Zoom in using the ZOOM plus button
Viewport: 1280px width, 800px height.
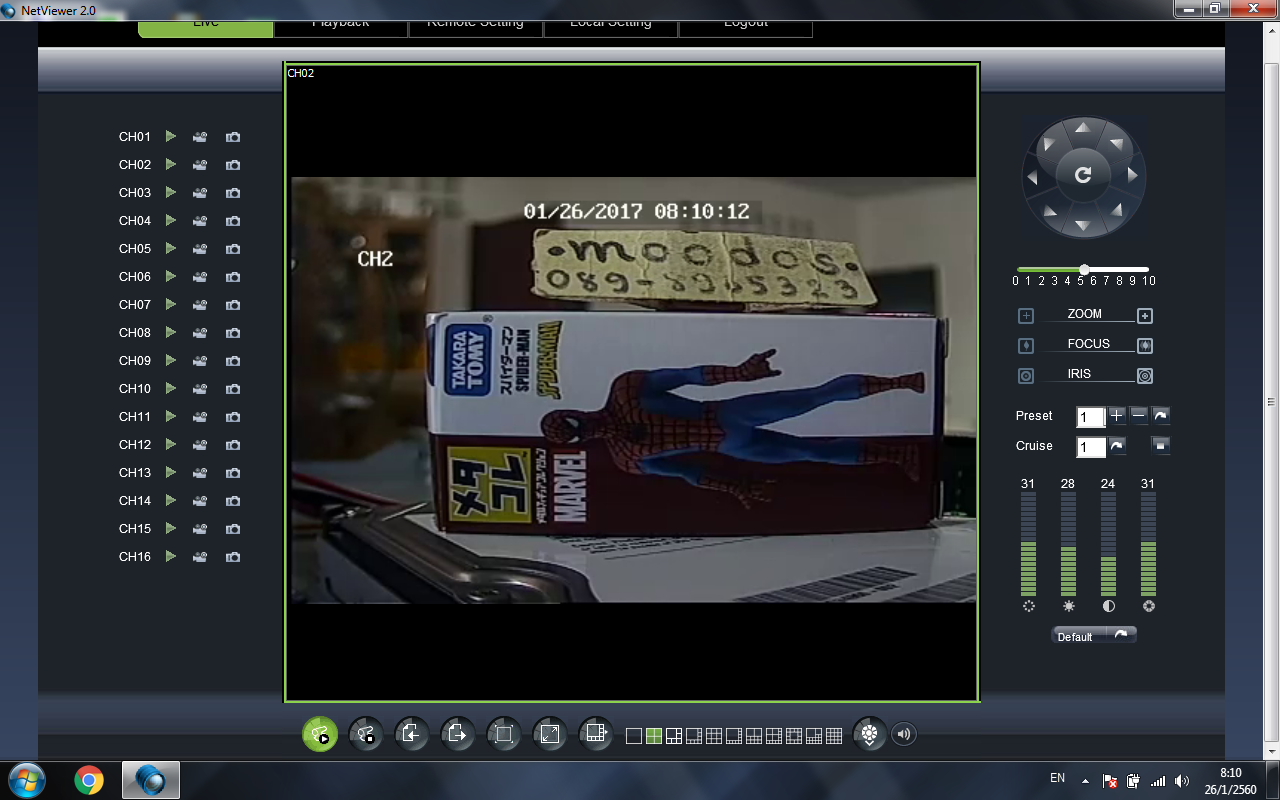[1145, 316]
